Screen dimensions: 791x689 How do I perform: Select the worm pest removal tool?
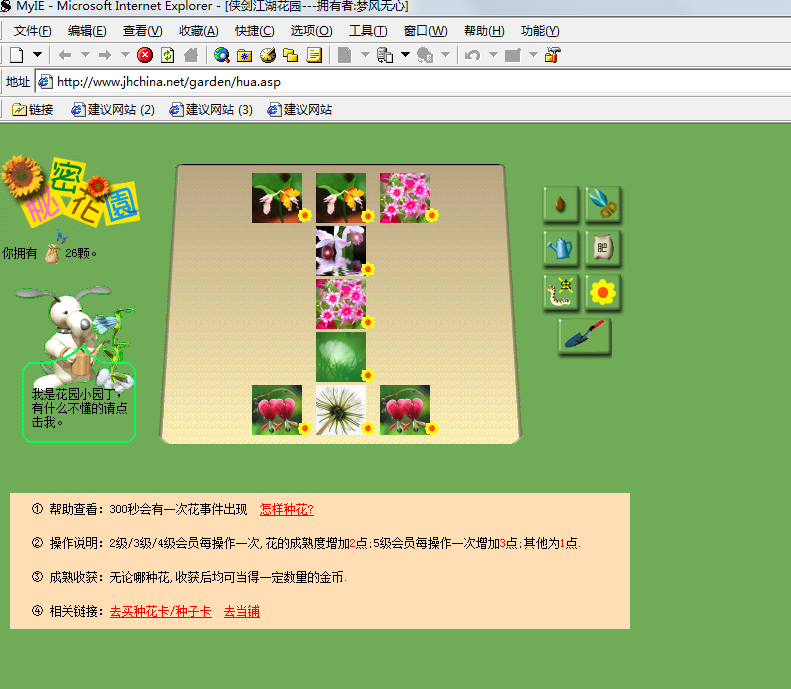tap(560, 292)
